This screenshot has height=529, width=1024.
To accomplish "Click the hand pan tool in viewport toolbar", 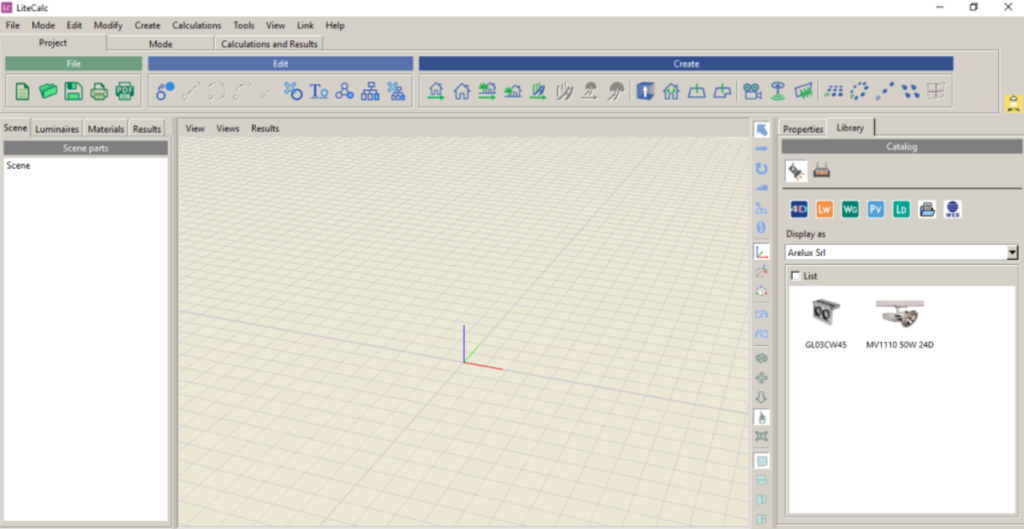I will tap(761, 417).
